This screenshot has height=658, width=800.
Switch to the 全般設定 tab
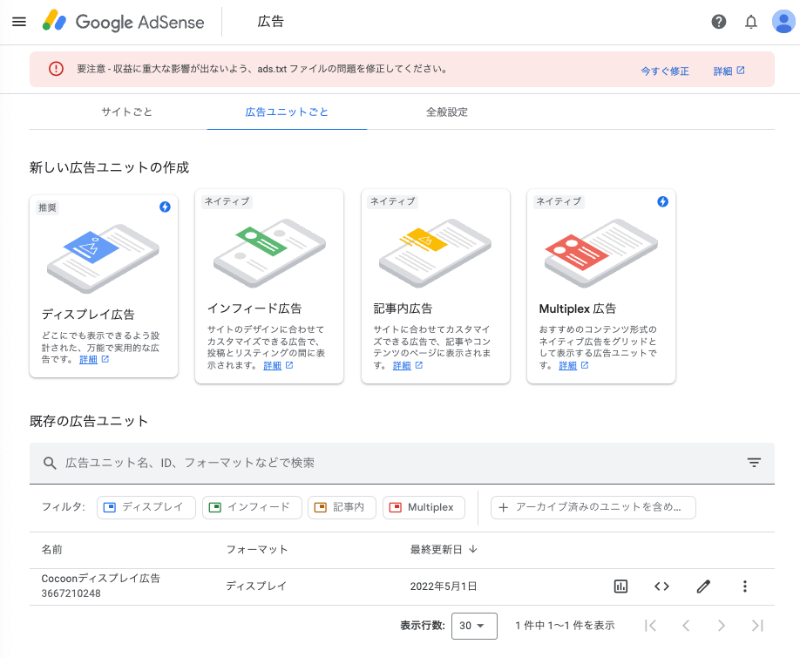coord(446,112)
